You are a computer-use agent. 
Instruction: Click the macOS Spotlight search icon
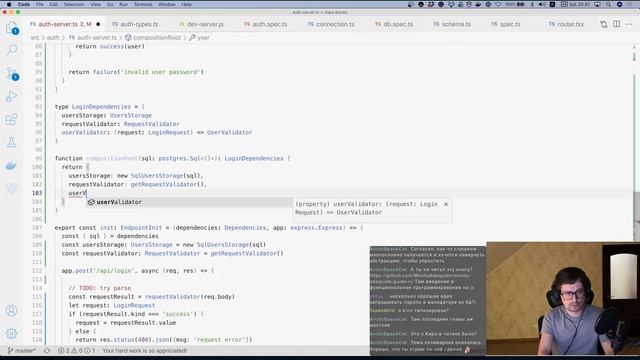609,4
